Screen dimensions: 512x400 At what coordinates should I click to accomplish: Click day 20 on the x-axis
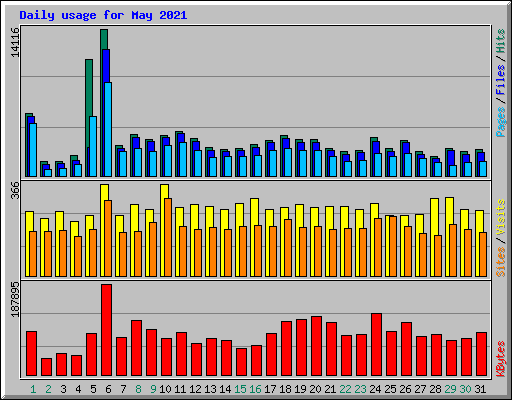(x=315, y=389)
